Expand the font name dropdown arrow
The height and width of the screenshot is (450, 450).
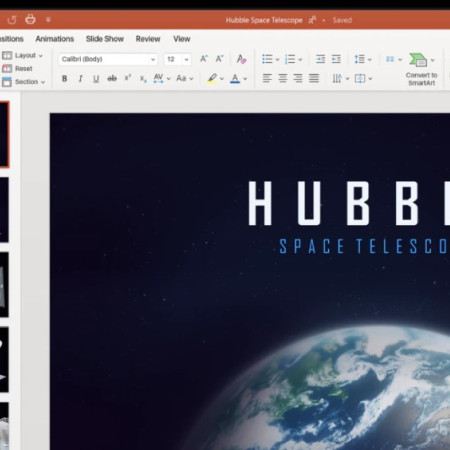[x=153, y=59]
